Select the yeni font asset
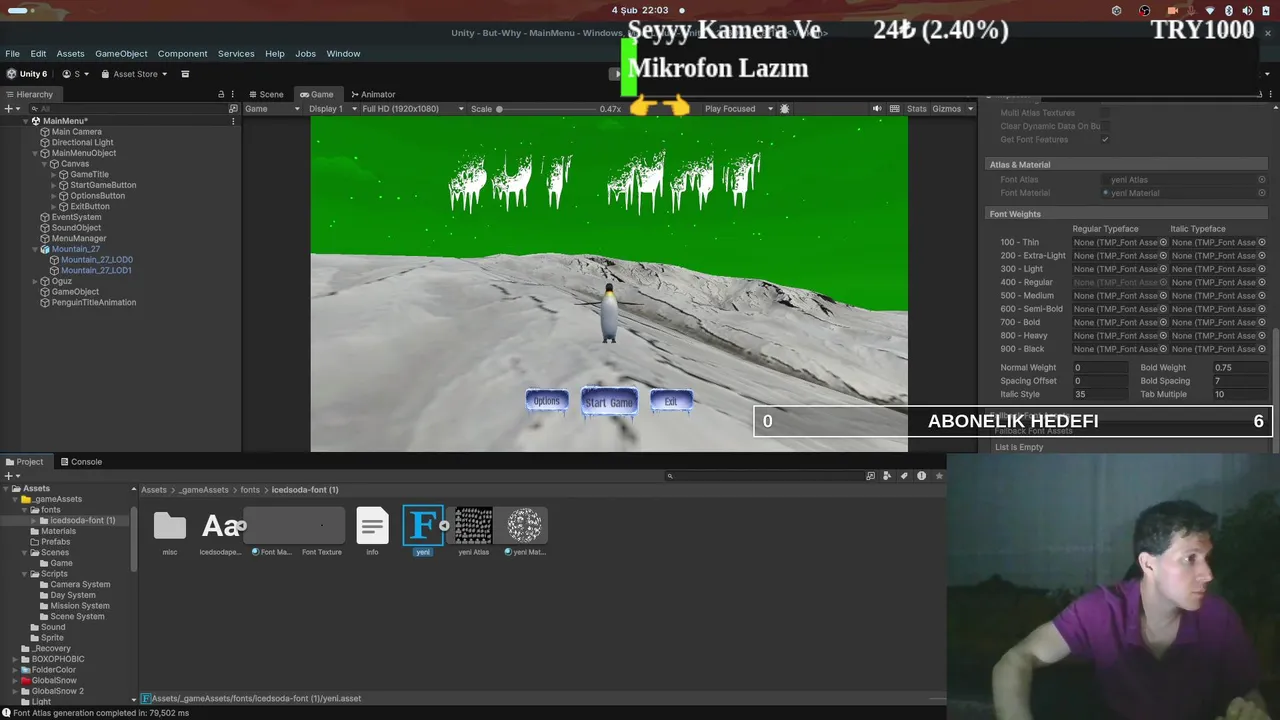This screenshot has height=720, width=1280. 423,531
